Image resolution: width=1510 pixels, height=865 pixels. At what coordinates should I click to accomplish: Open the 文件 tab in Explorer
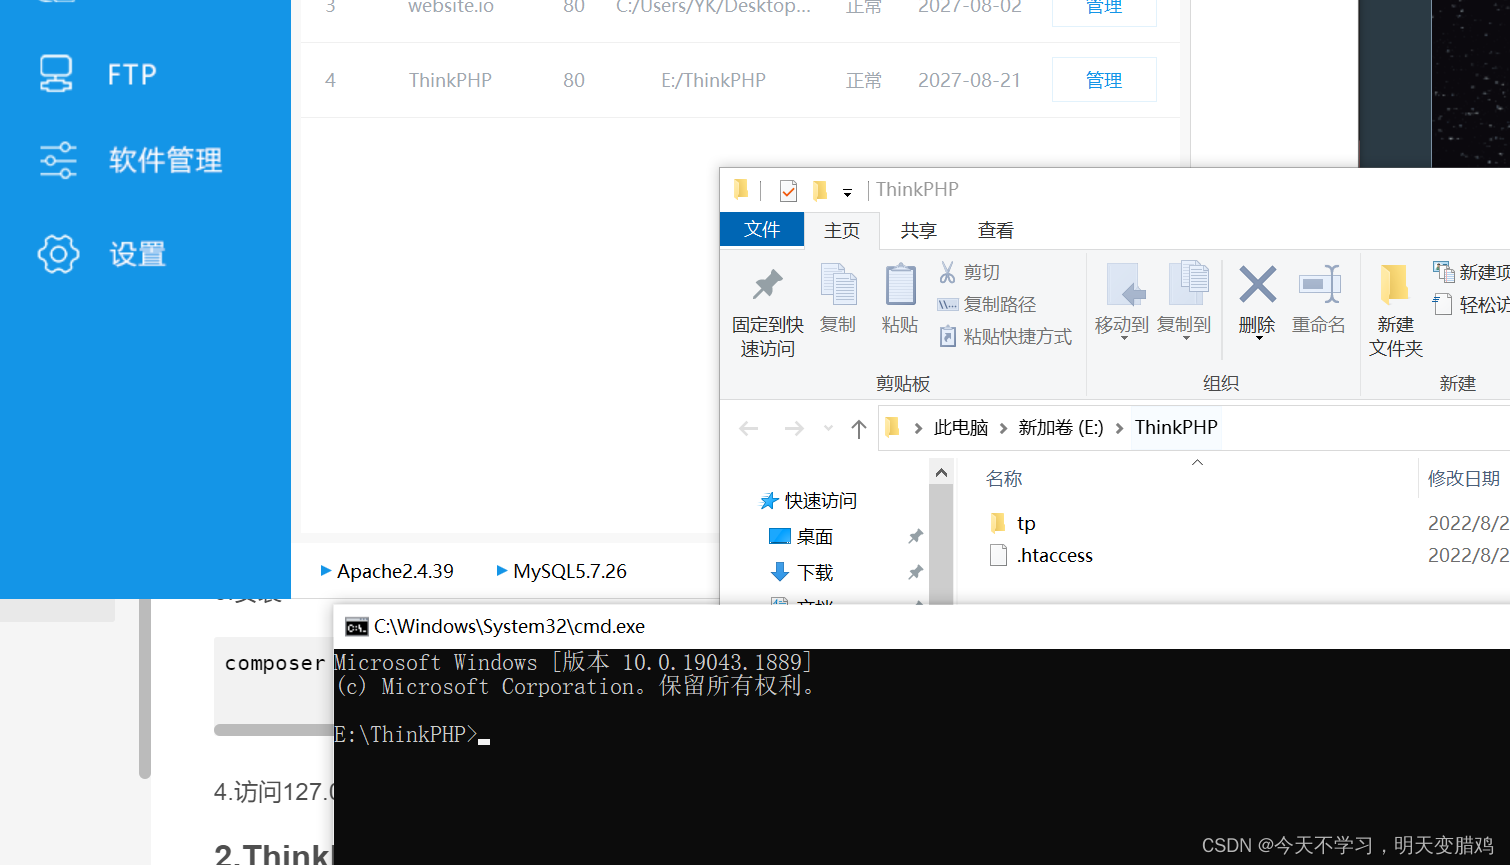pos(762,230)
